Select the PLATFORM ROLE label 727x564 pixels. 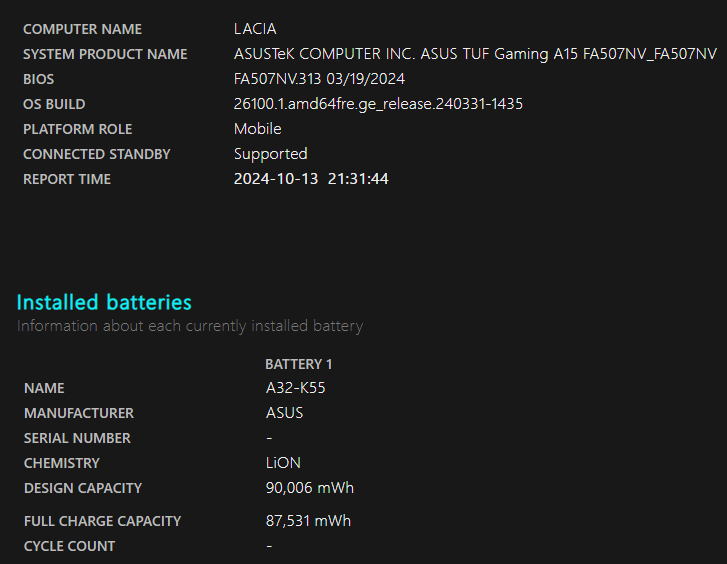(78, 129)
